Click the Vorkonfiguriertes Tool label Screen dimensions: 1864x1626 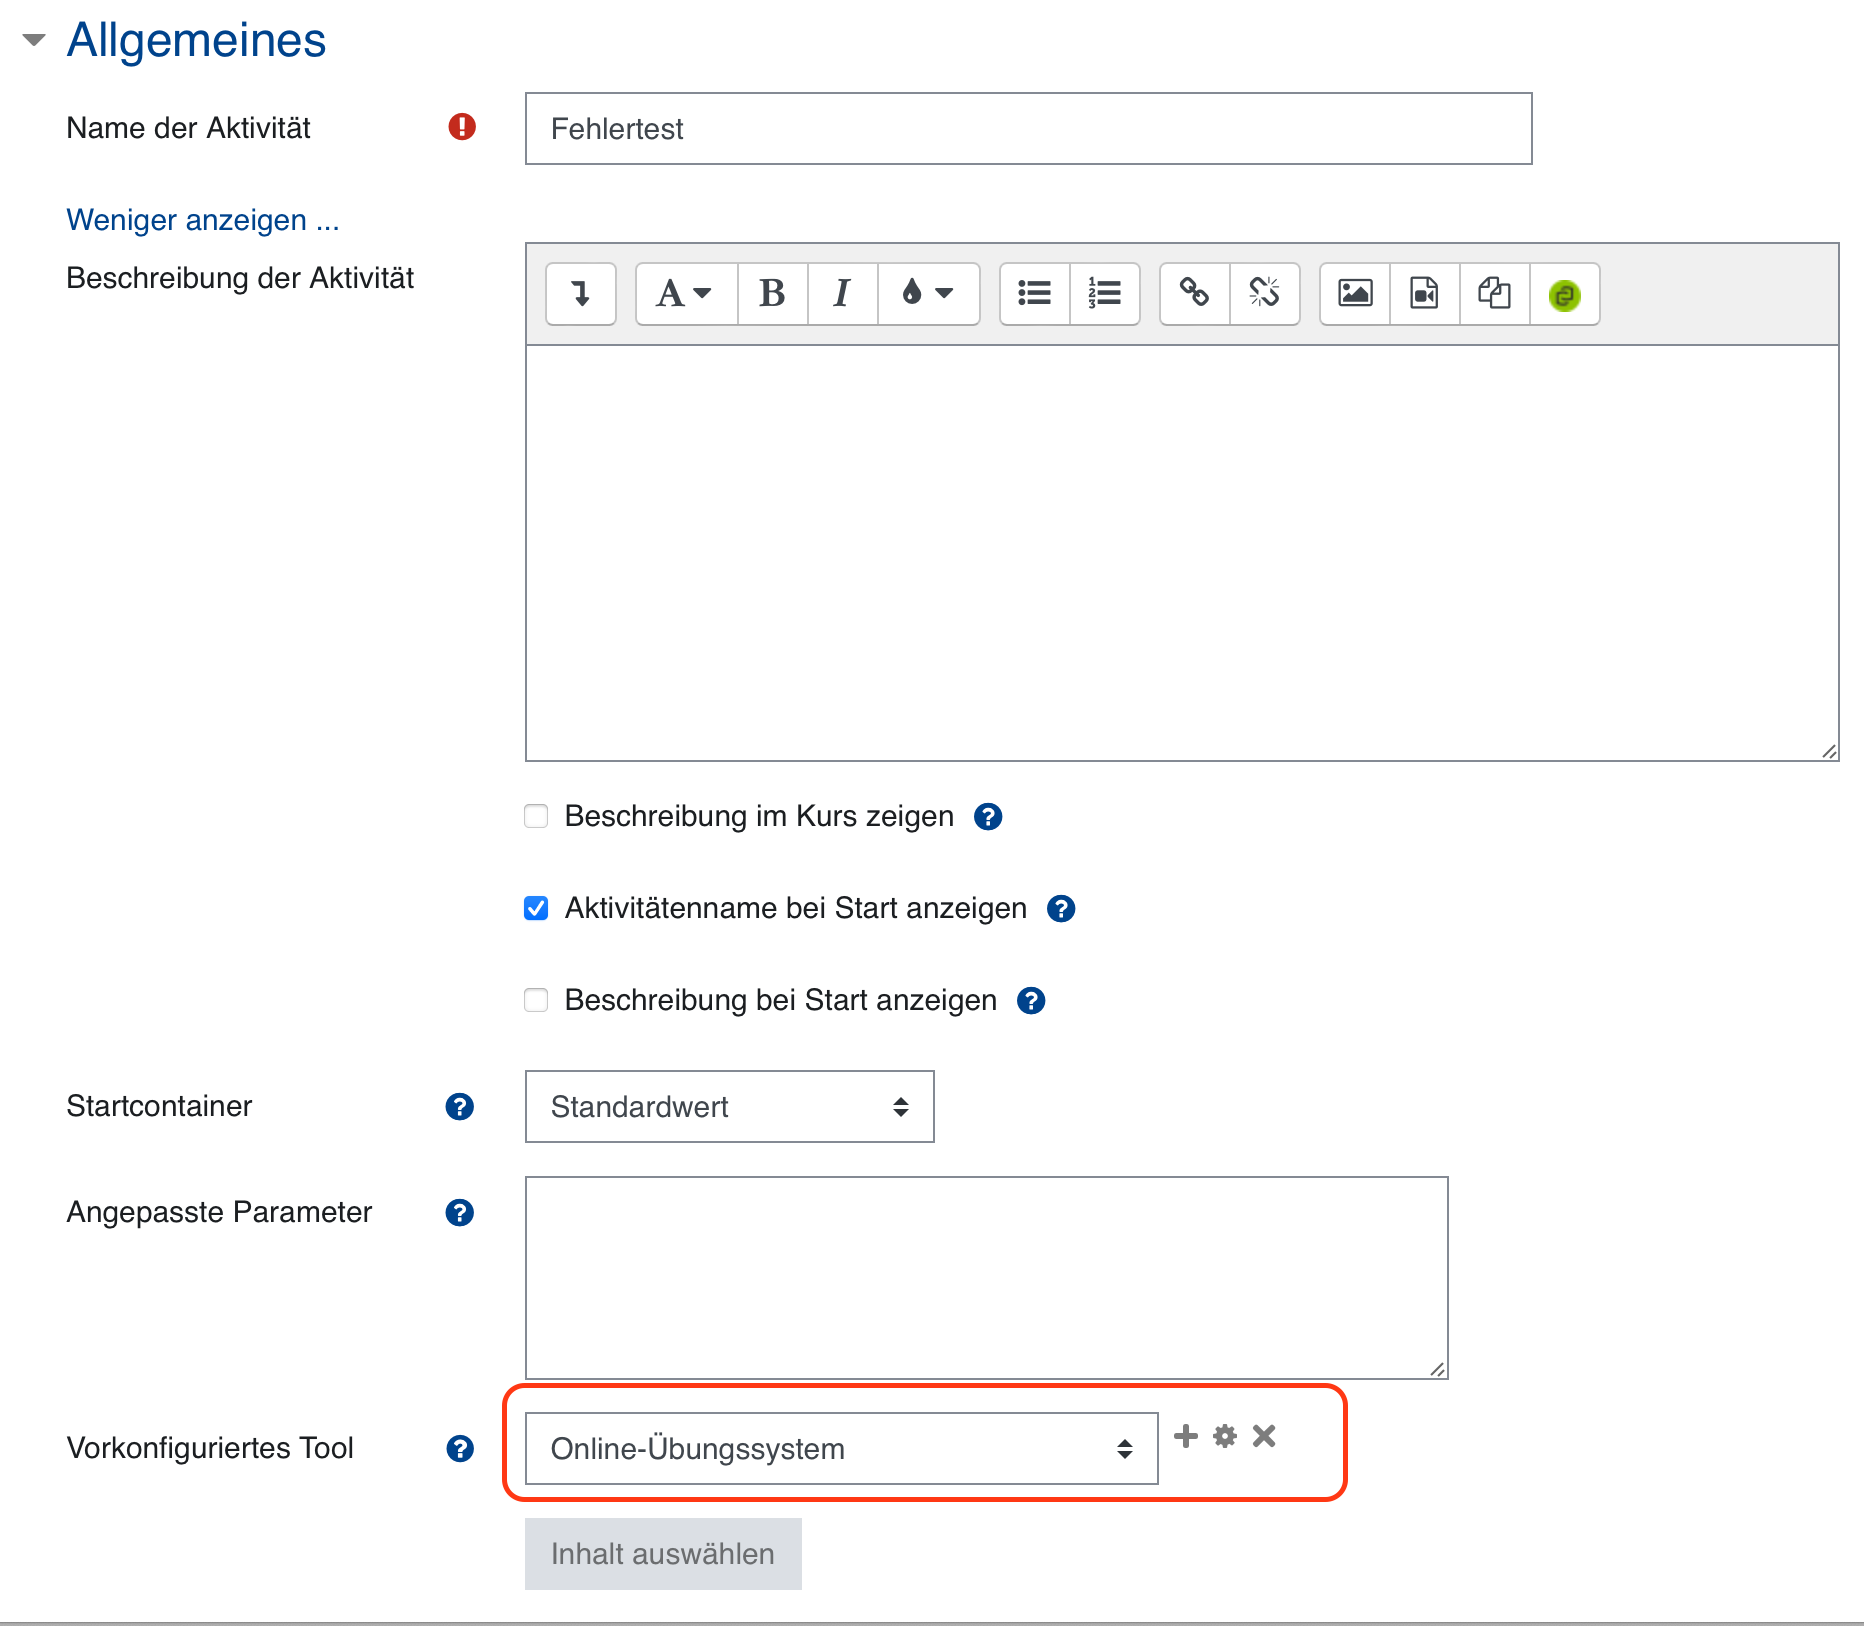tap(210, 1448)
